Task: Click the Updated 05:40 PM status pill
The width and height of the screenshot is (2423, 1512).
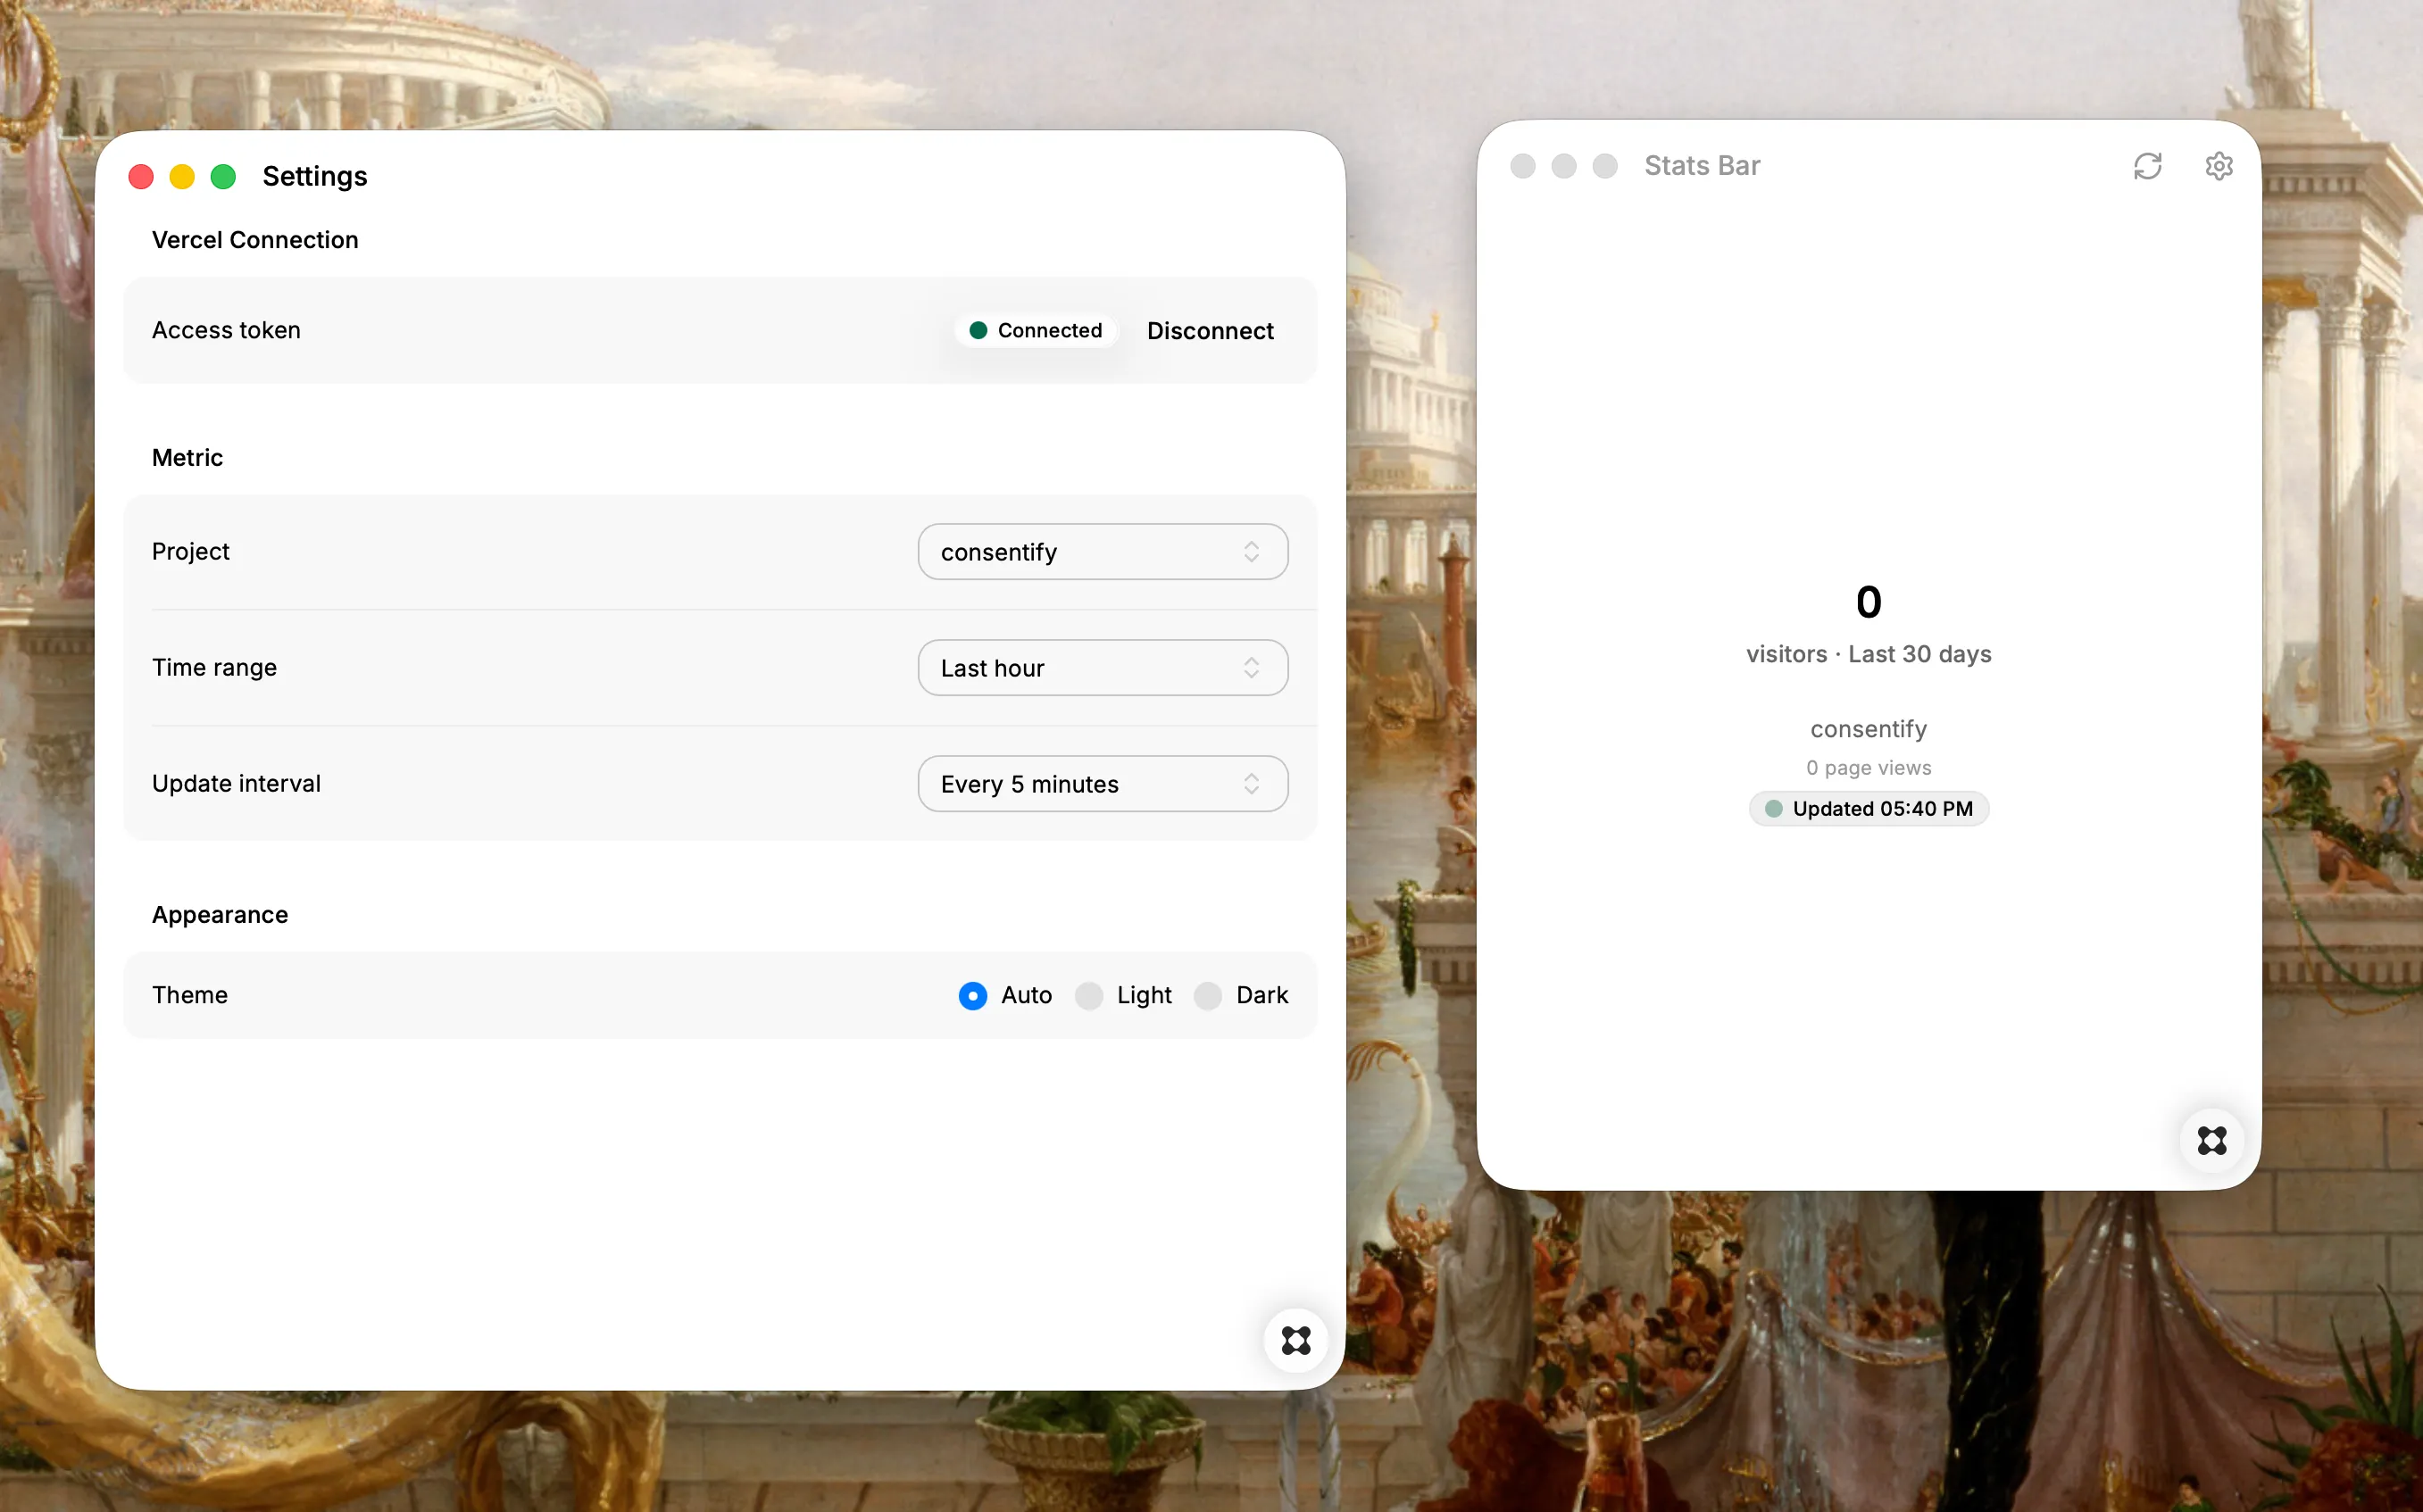Action: (1868, 809)
